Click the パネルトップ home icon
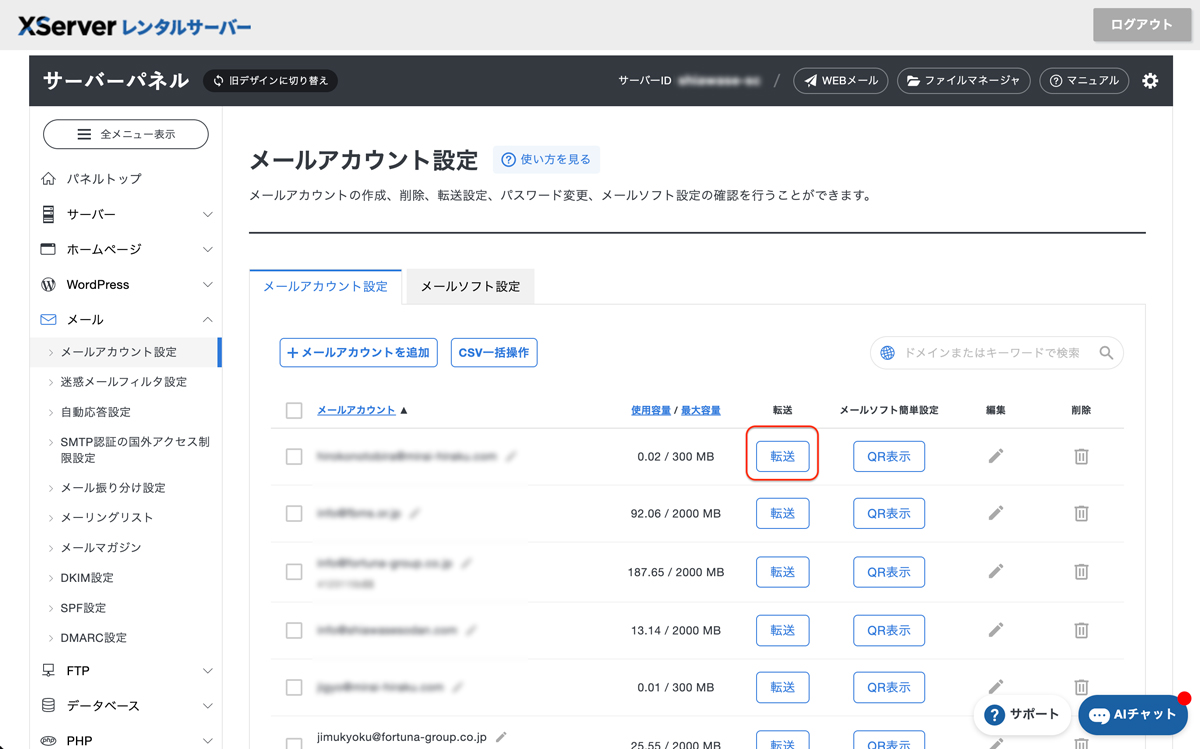1200x749 pixels. 48,179
